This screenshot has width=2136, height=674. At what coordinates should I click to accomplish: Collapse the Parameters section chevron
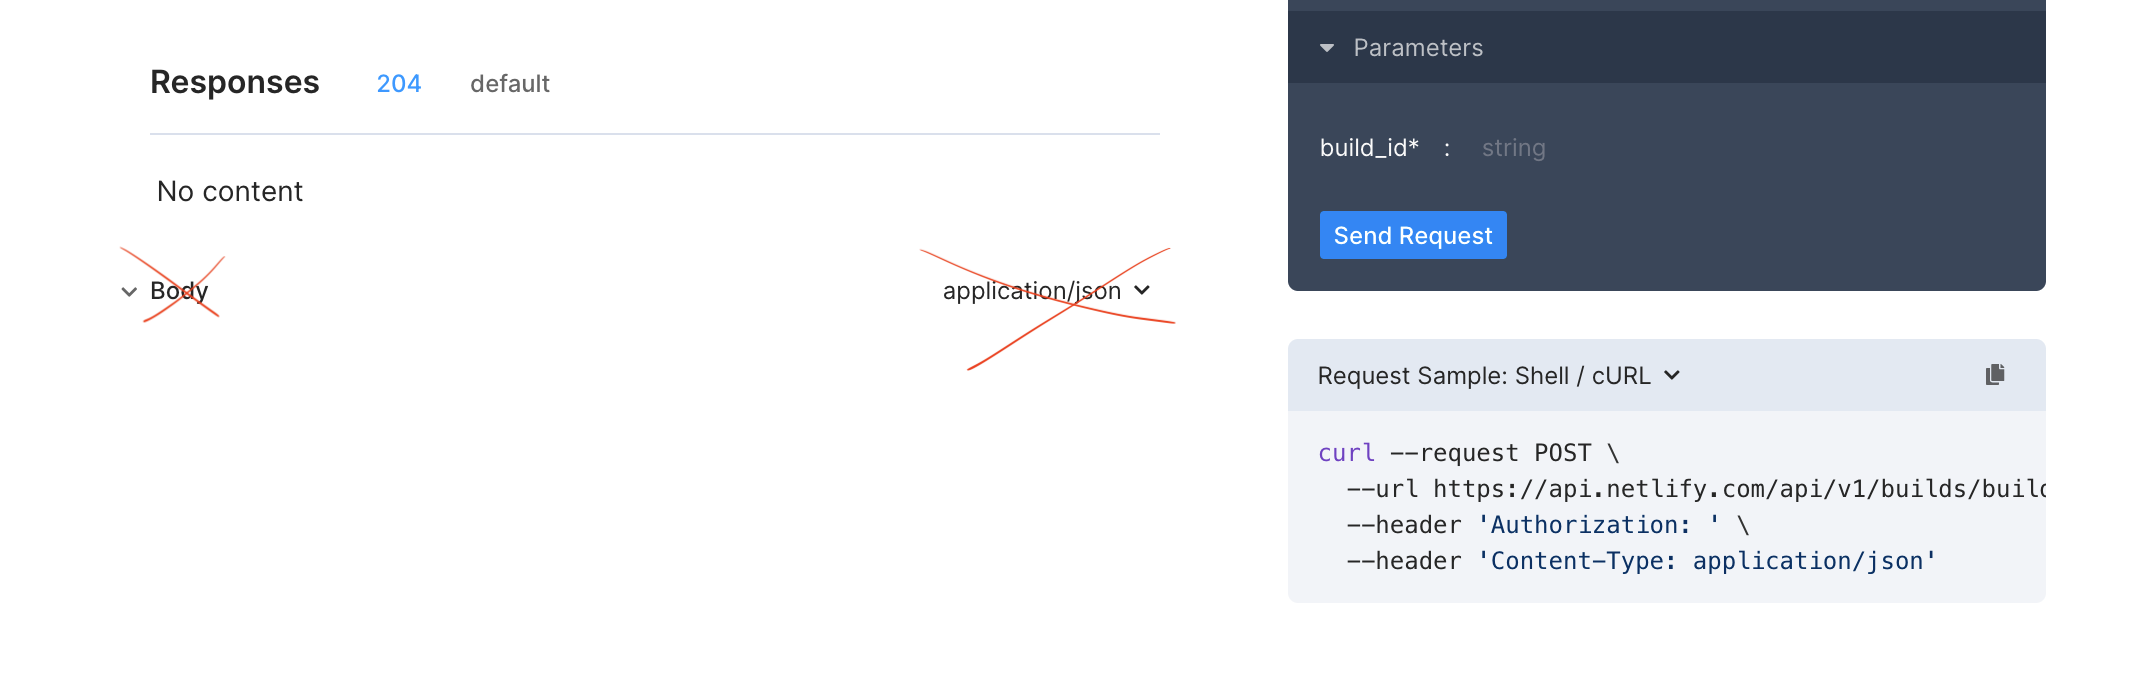click(x=1326, y=47)
